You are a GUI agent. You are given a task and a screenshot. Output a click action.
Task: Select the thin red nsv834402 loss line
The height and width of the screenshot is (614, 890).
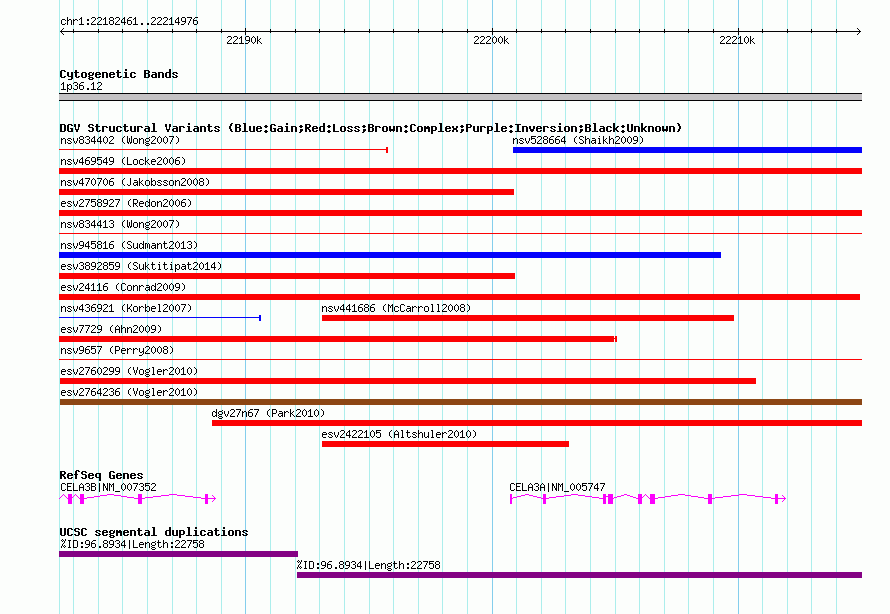(x=224, y=150)
